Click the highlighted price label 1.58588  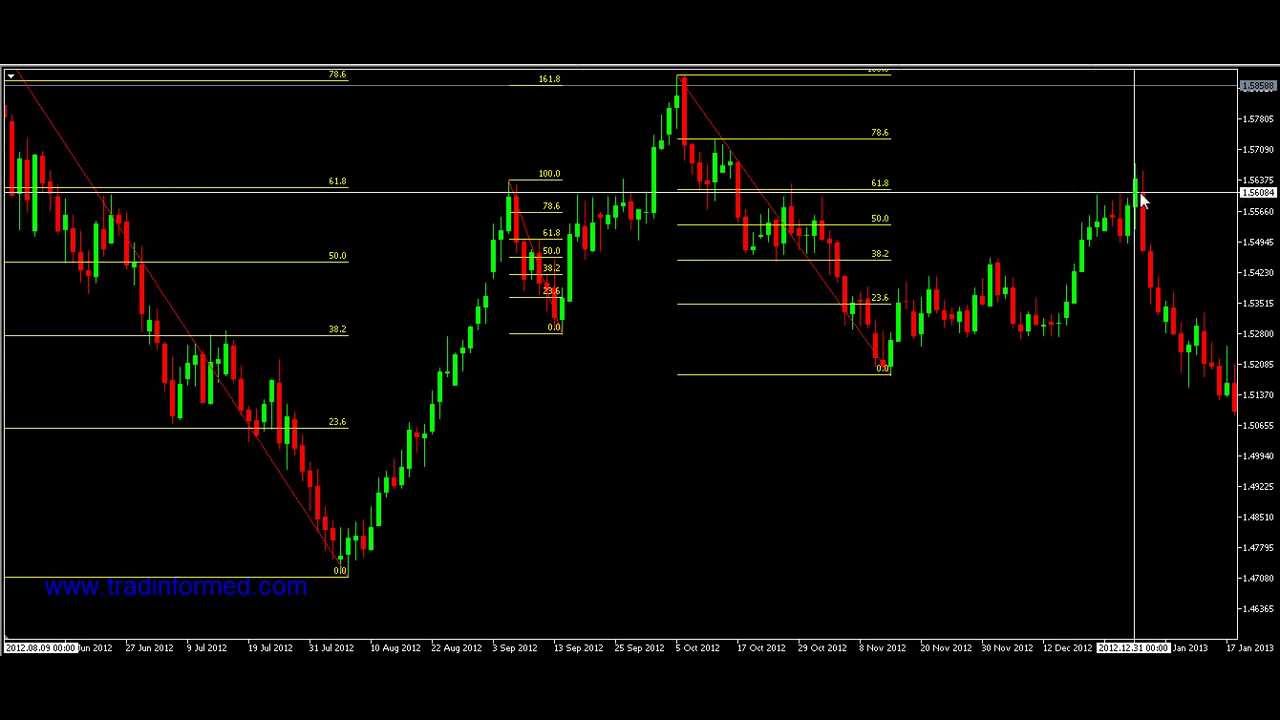(1258, 87)
